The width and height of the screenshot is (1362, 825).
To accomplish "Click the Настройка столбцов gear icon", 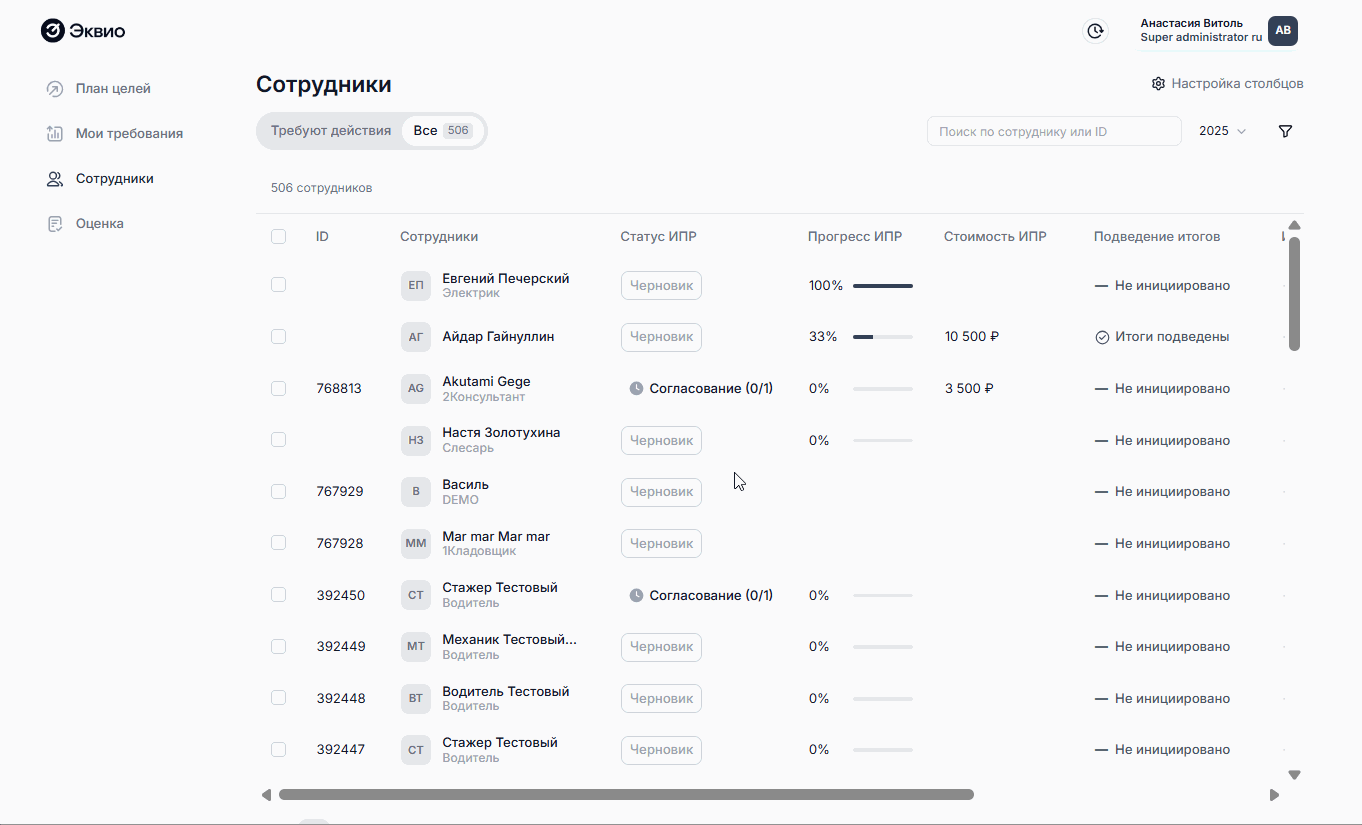I will 1158,84.
